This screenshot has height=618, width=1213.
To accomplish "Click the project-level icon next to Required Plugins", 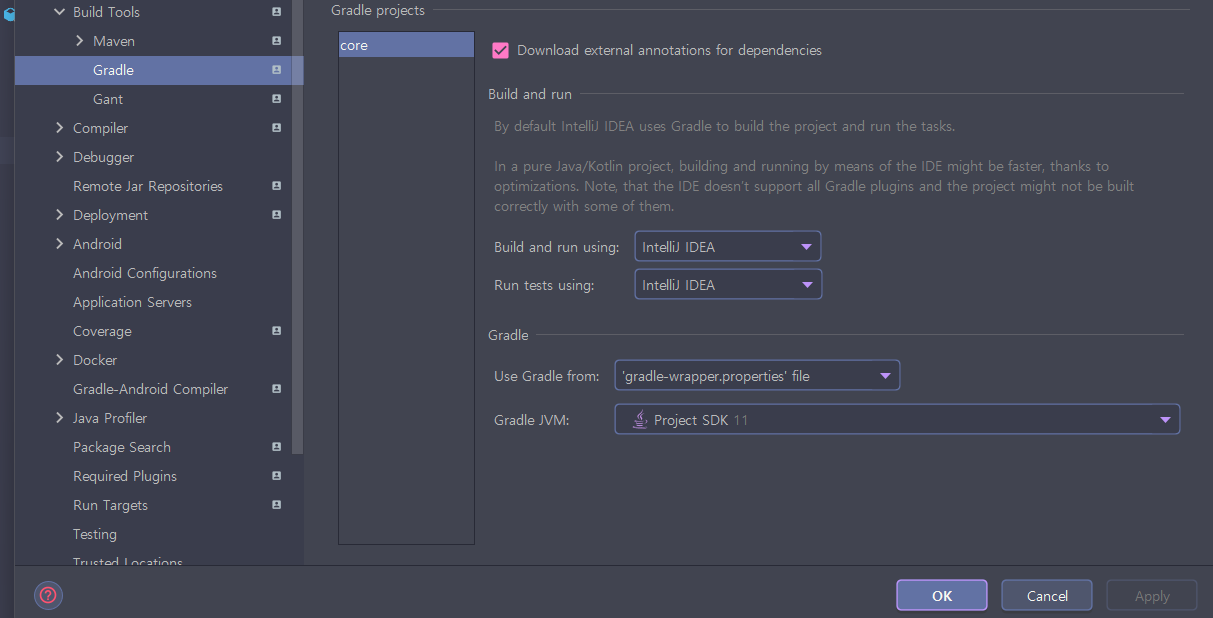I will click(277, 476).
